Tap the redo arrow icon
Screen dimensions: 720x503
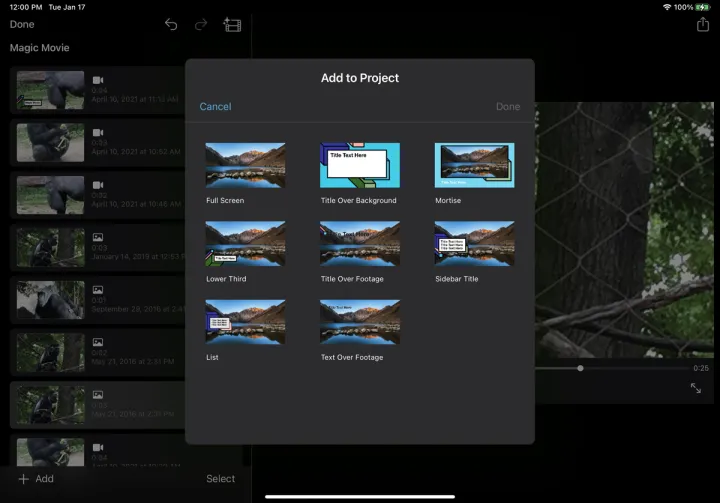click(201, 25)
